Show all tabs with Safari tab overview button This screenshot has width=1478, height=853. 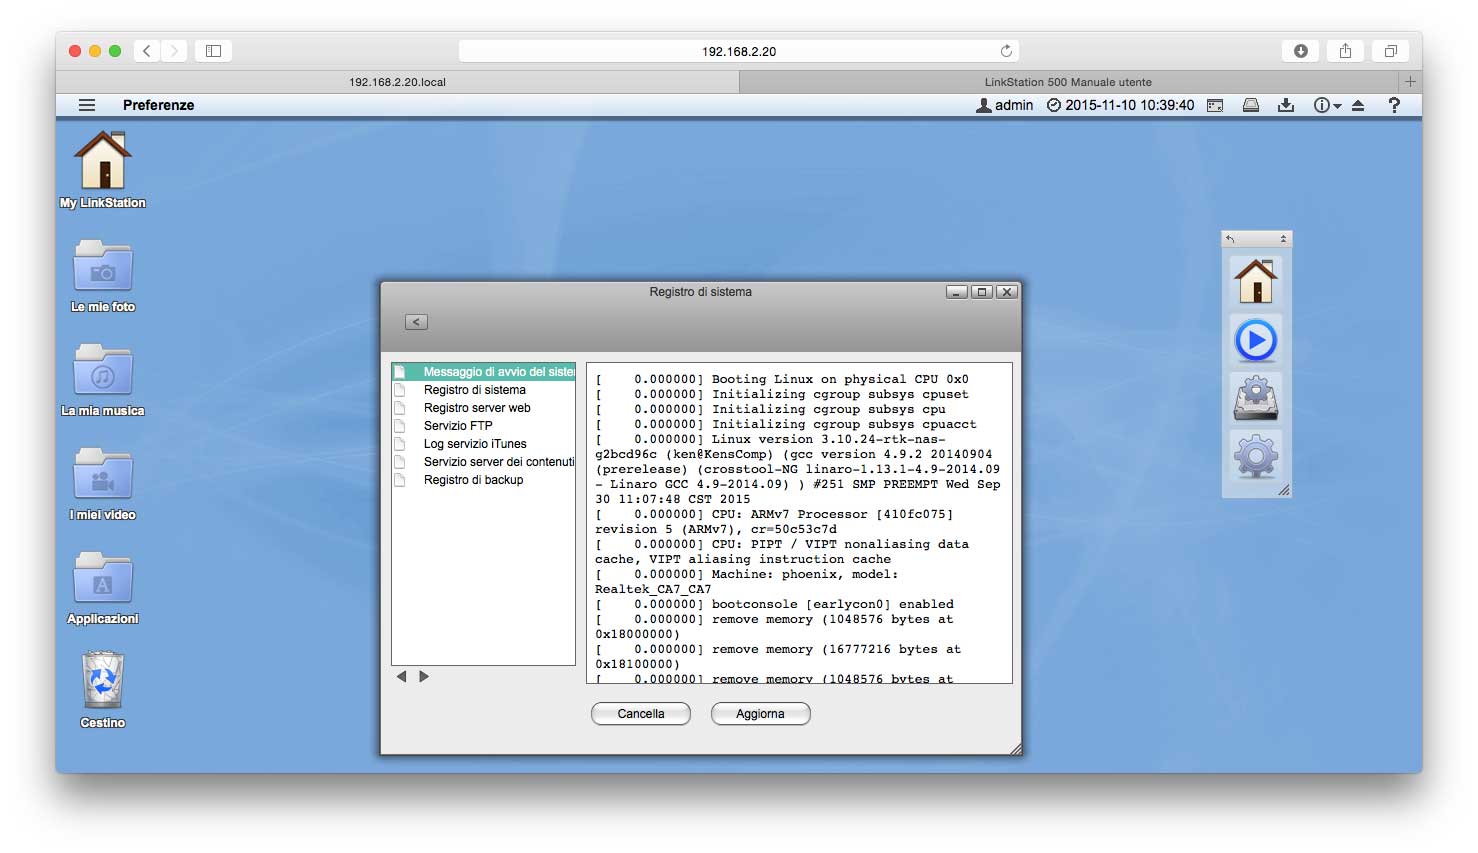[x=1390, y=51]
